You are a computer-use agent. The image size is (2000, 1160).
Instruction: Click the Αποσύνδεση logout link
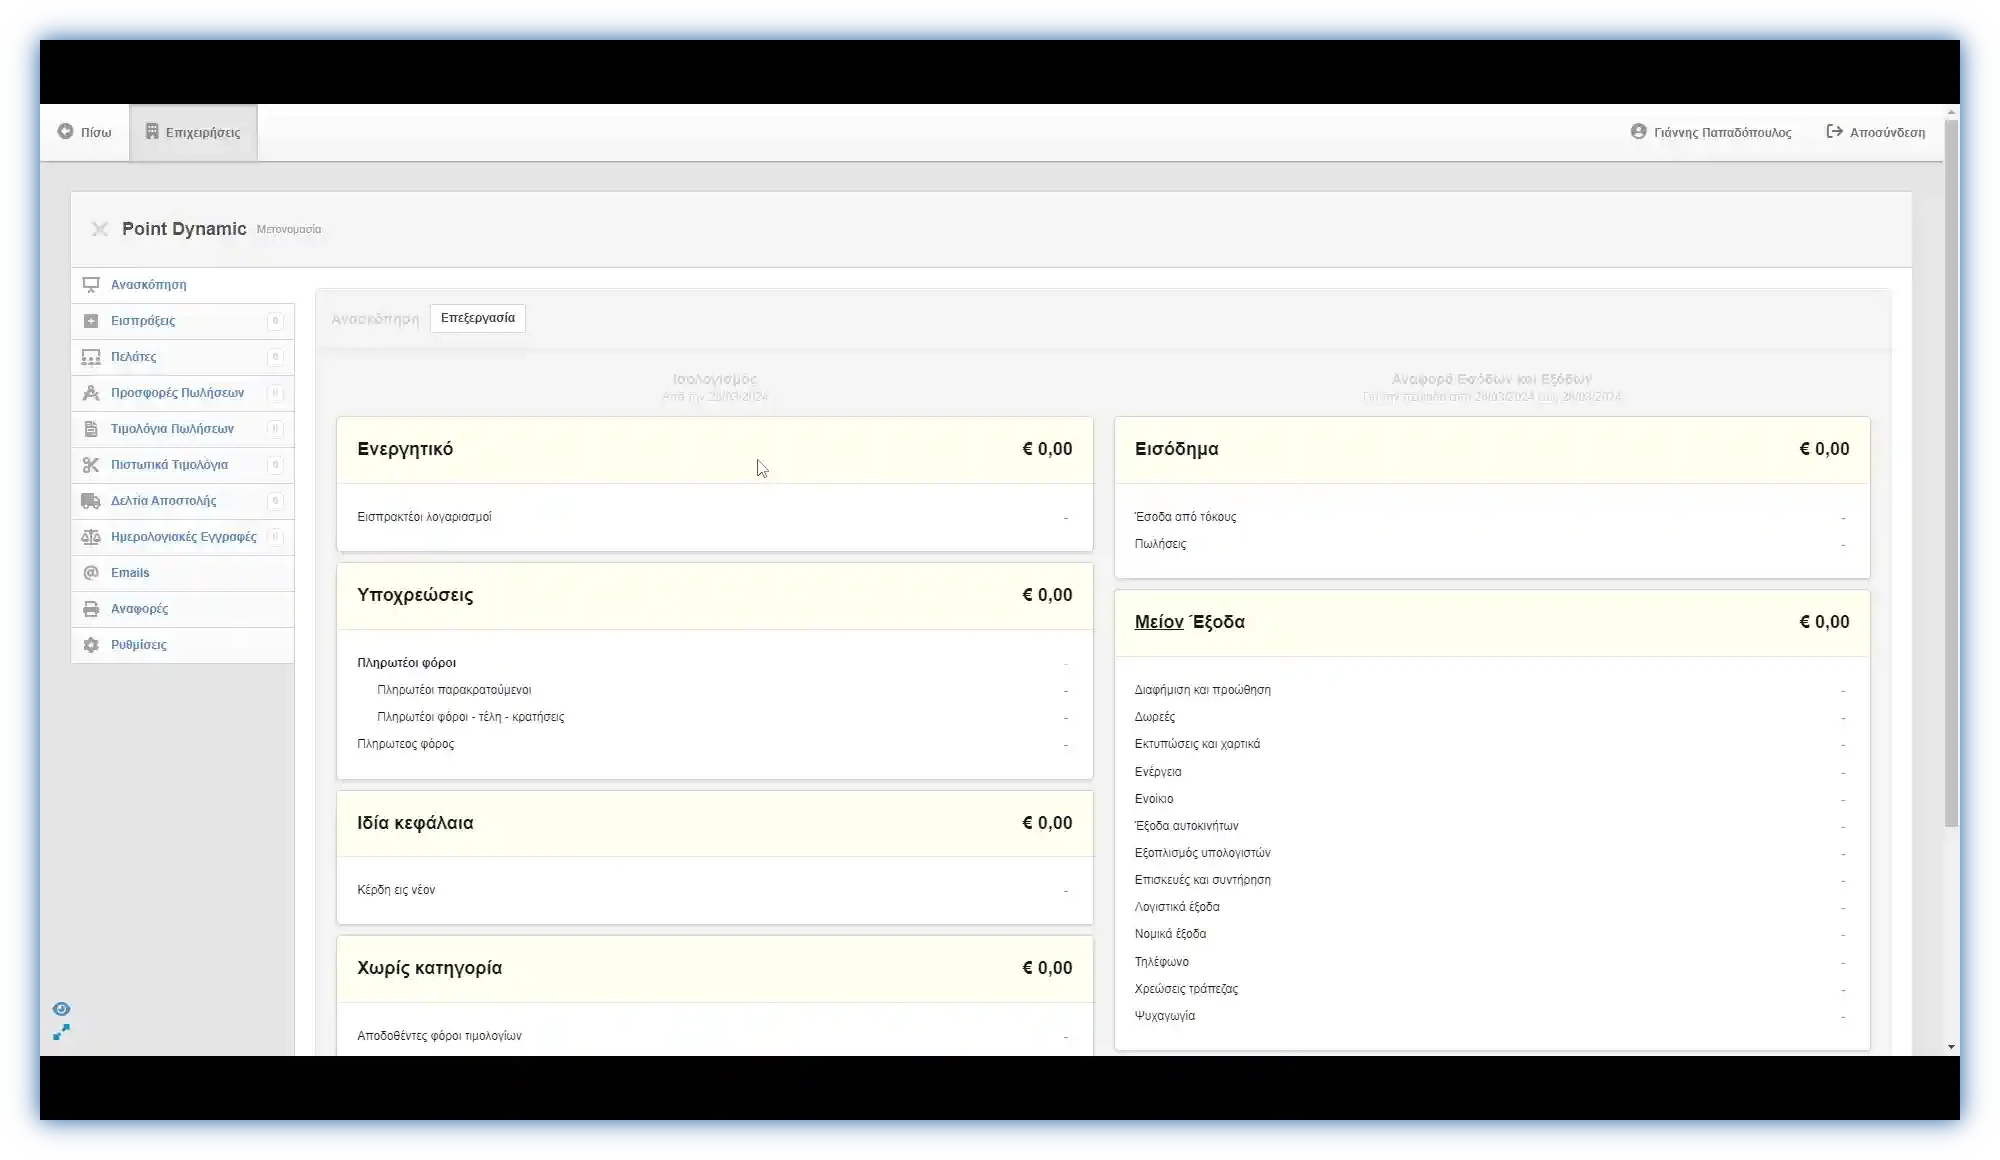1875,132
